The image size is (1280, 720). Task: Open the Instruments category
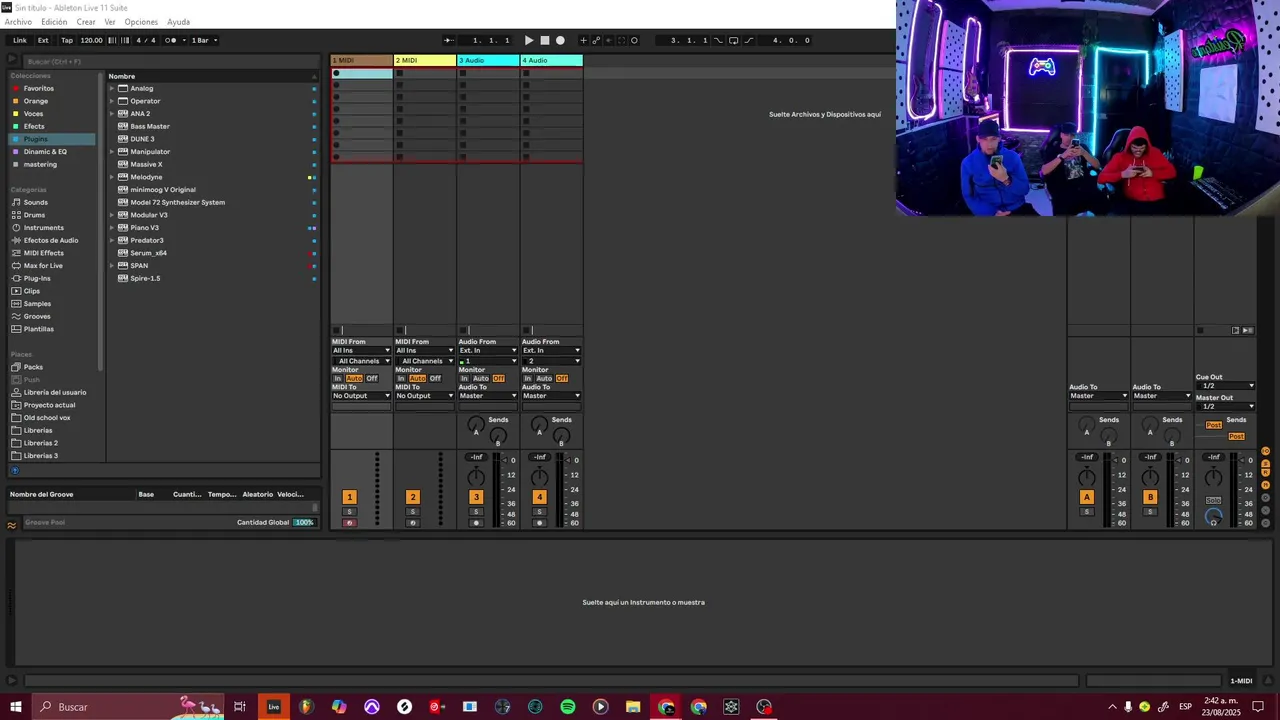click(x=43, y=228)
